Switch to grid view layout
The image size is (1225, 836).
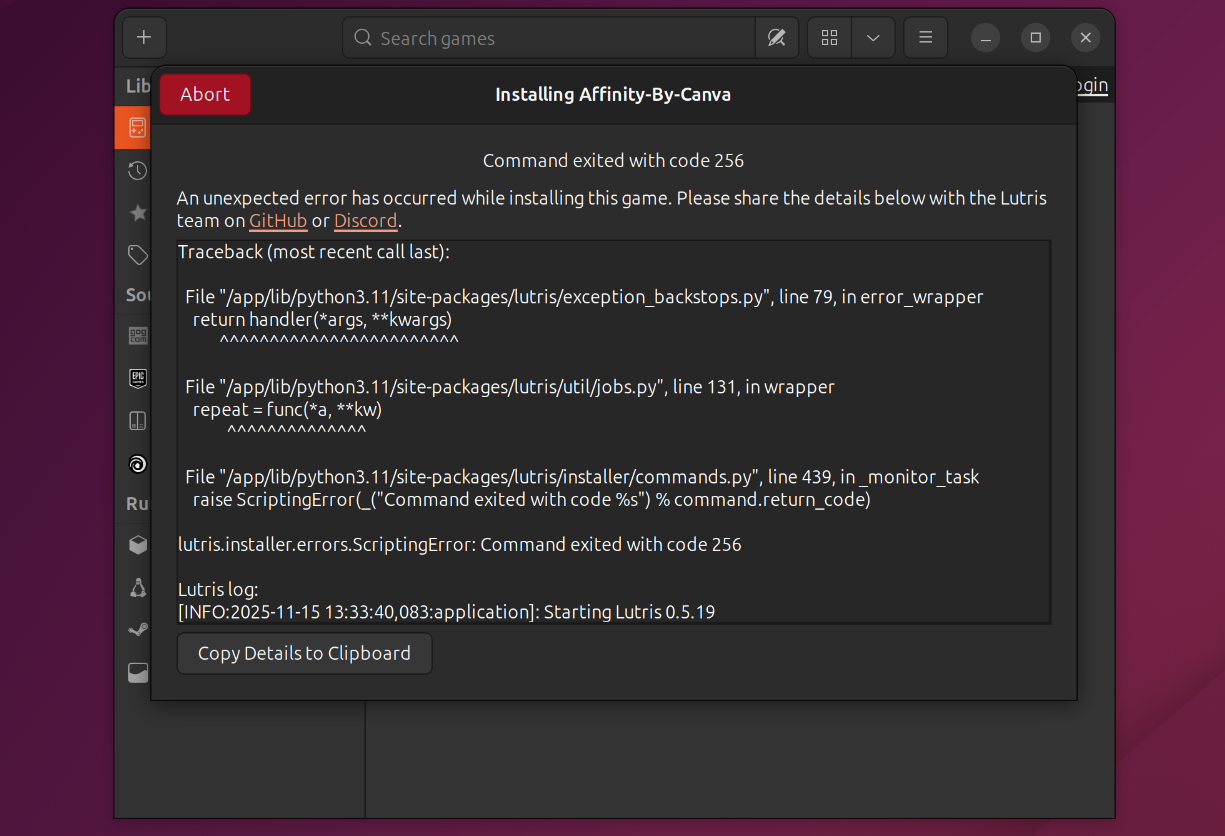point(829,38)
